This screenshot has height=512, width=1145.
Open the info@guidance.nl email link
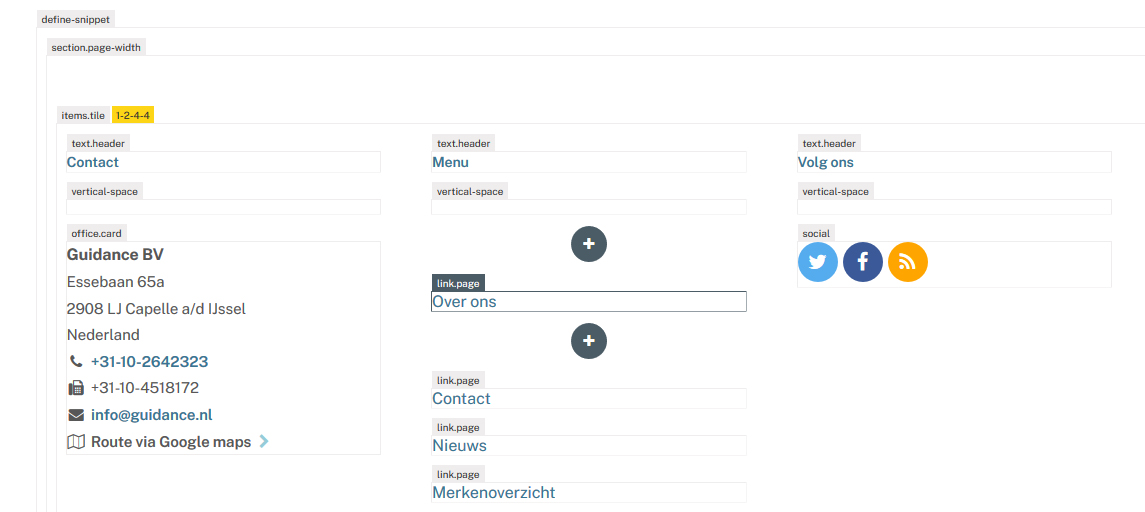point(151,415)
